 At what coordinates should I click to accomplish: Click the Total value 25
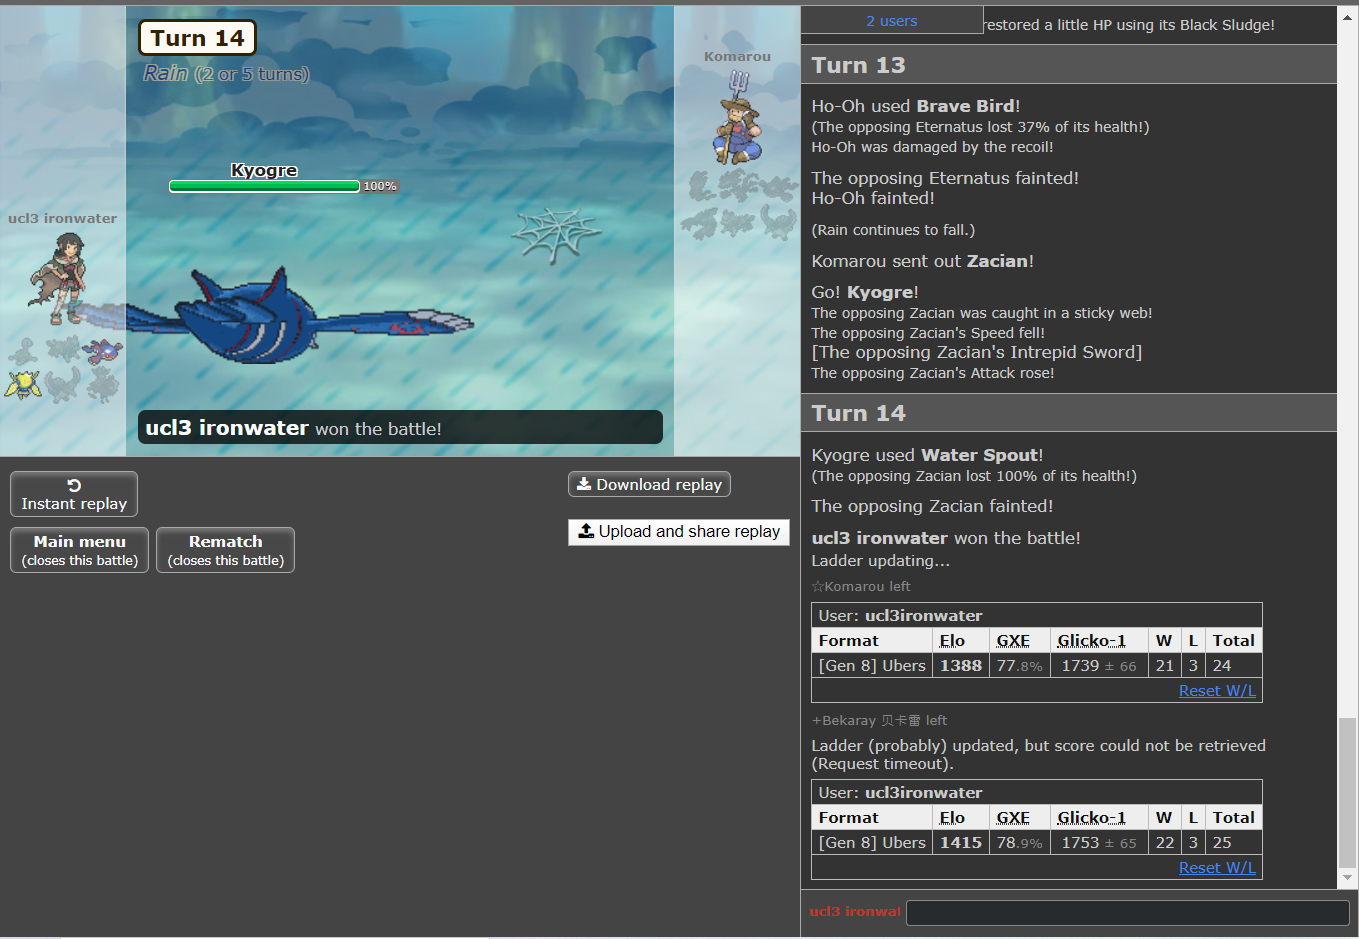pos(1222,843)
